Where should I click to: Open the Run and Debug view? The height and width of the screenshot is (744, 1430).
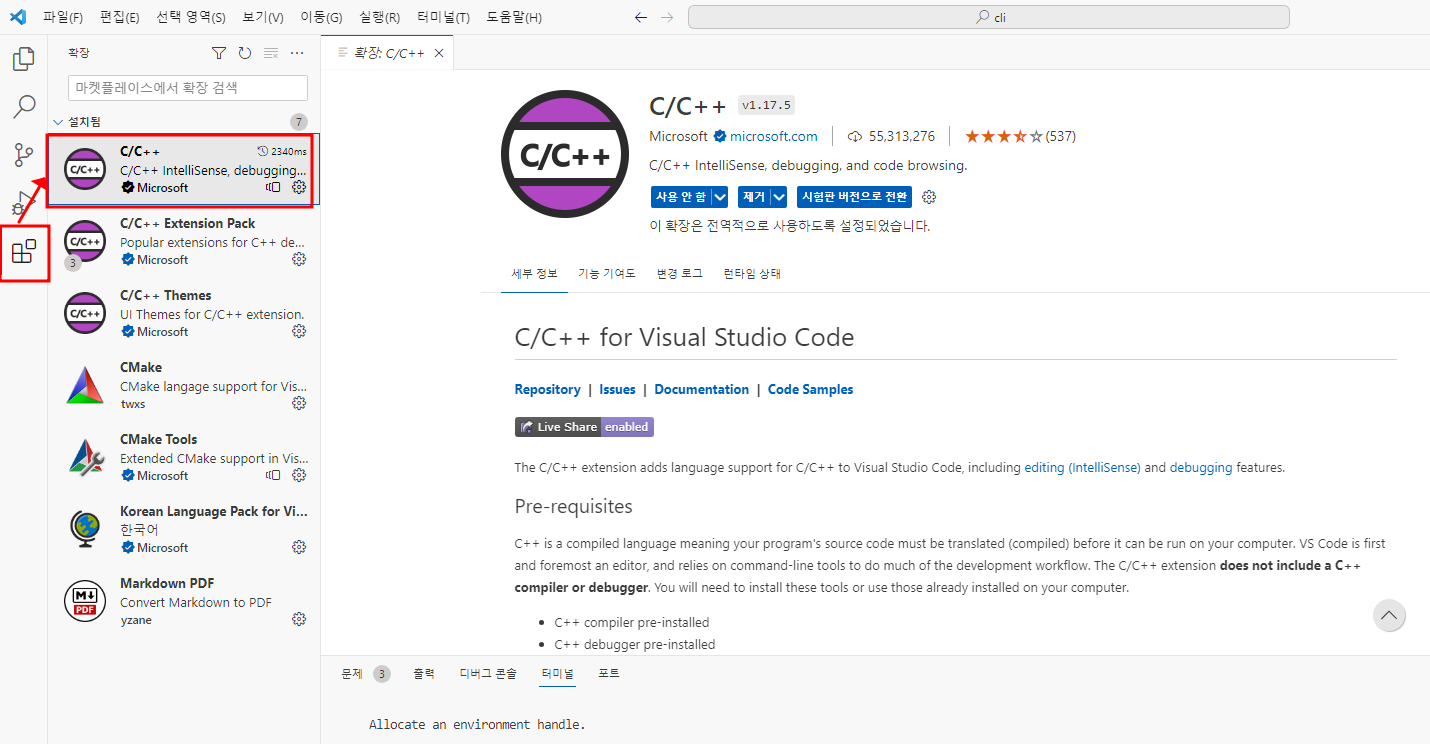click(24, 203)
